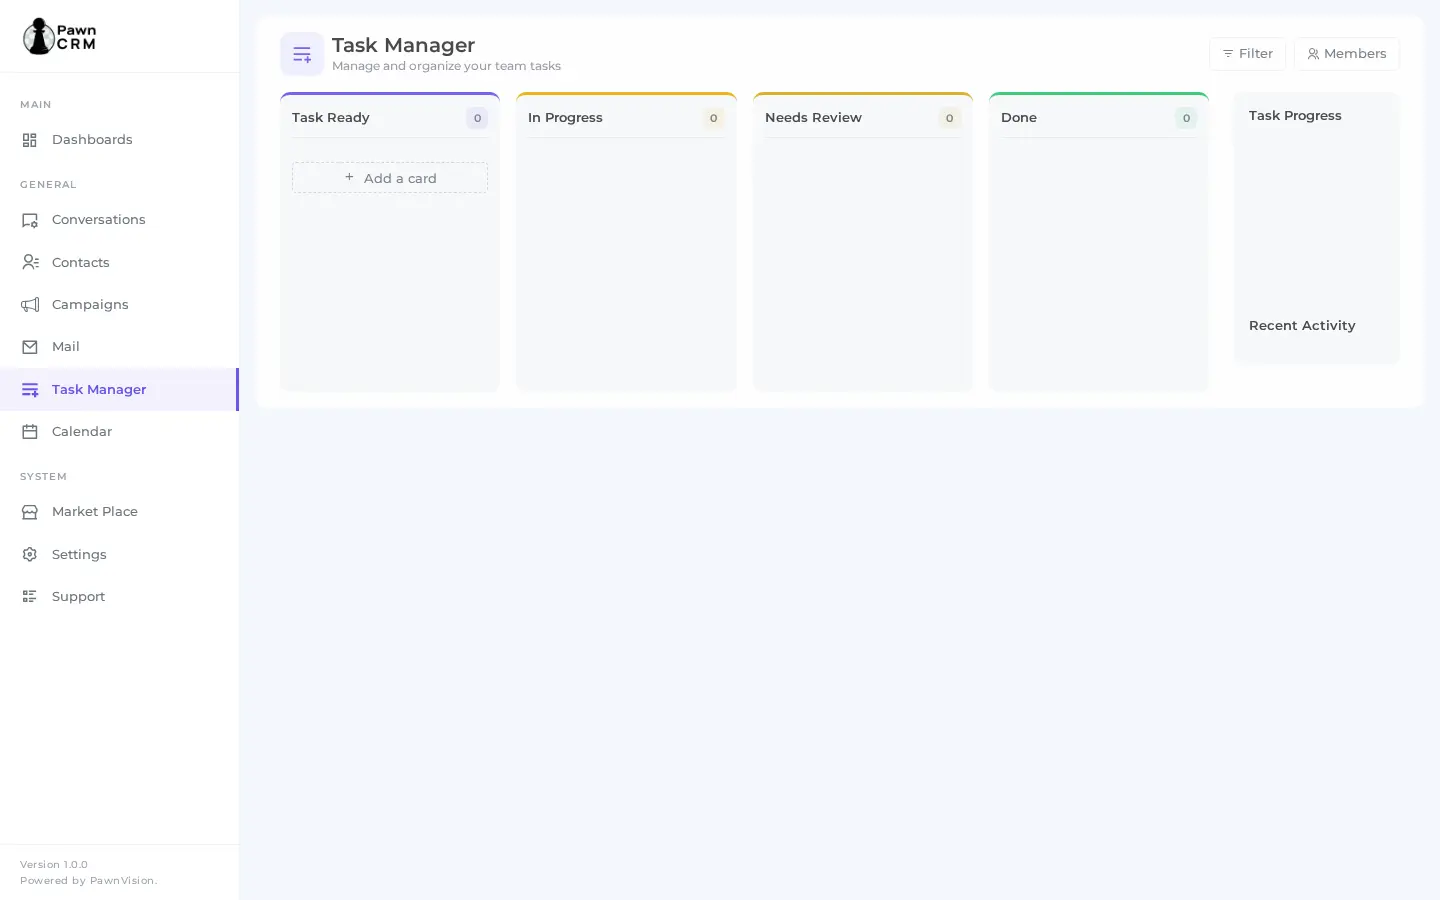Click the Task Manager header icon
The width and height of the screenshot is (1440, 900).
point(302,54)
